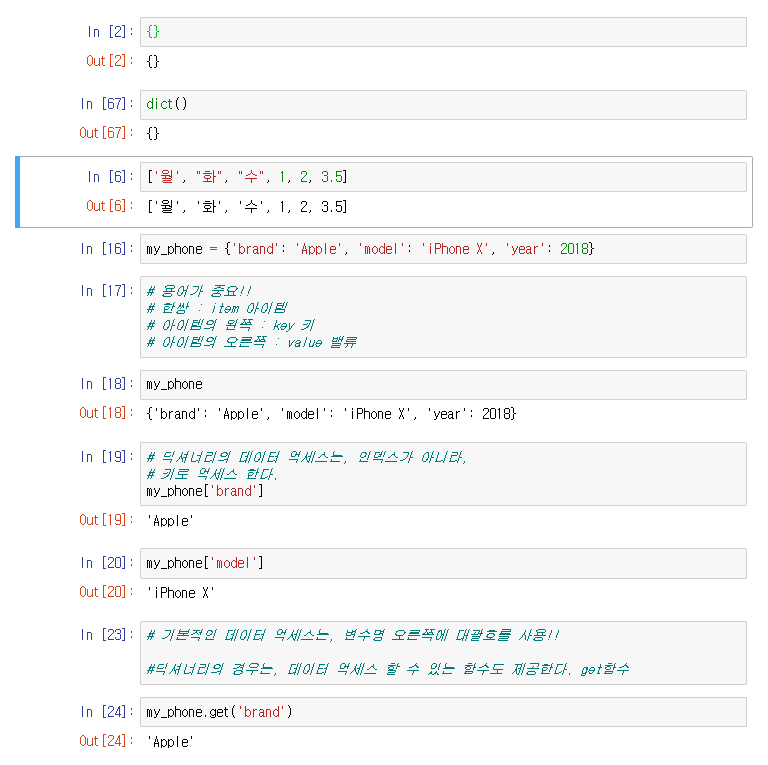Click the In [20]: prompt label

tap(107, 563)
